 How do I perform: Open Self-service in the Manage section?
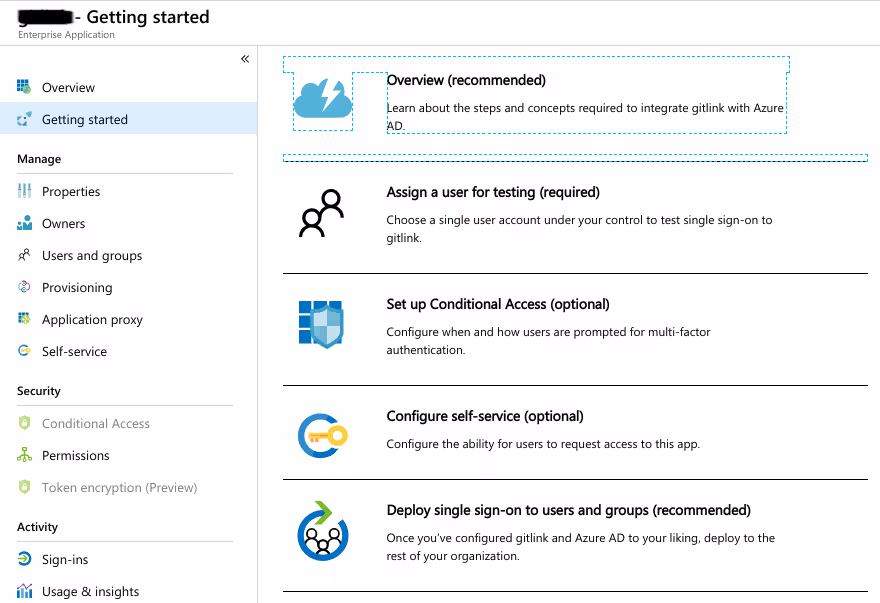[74, 352]
